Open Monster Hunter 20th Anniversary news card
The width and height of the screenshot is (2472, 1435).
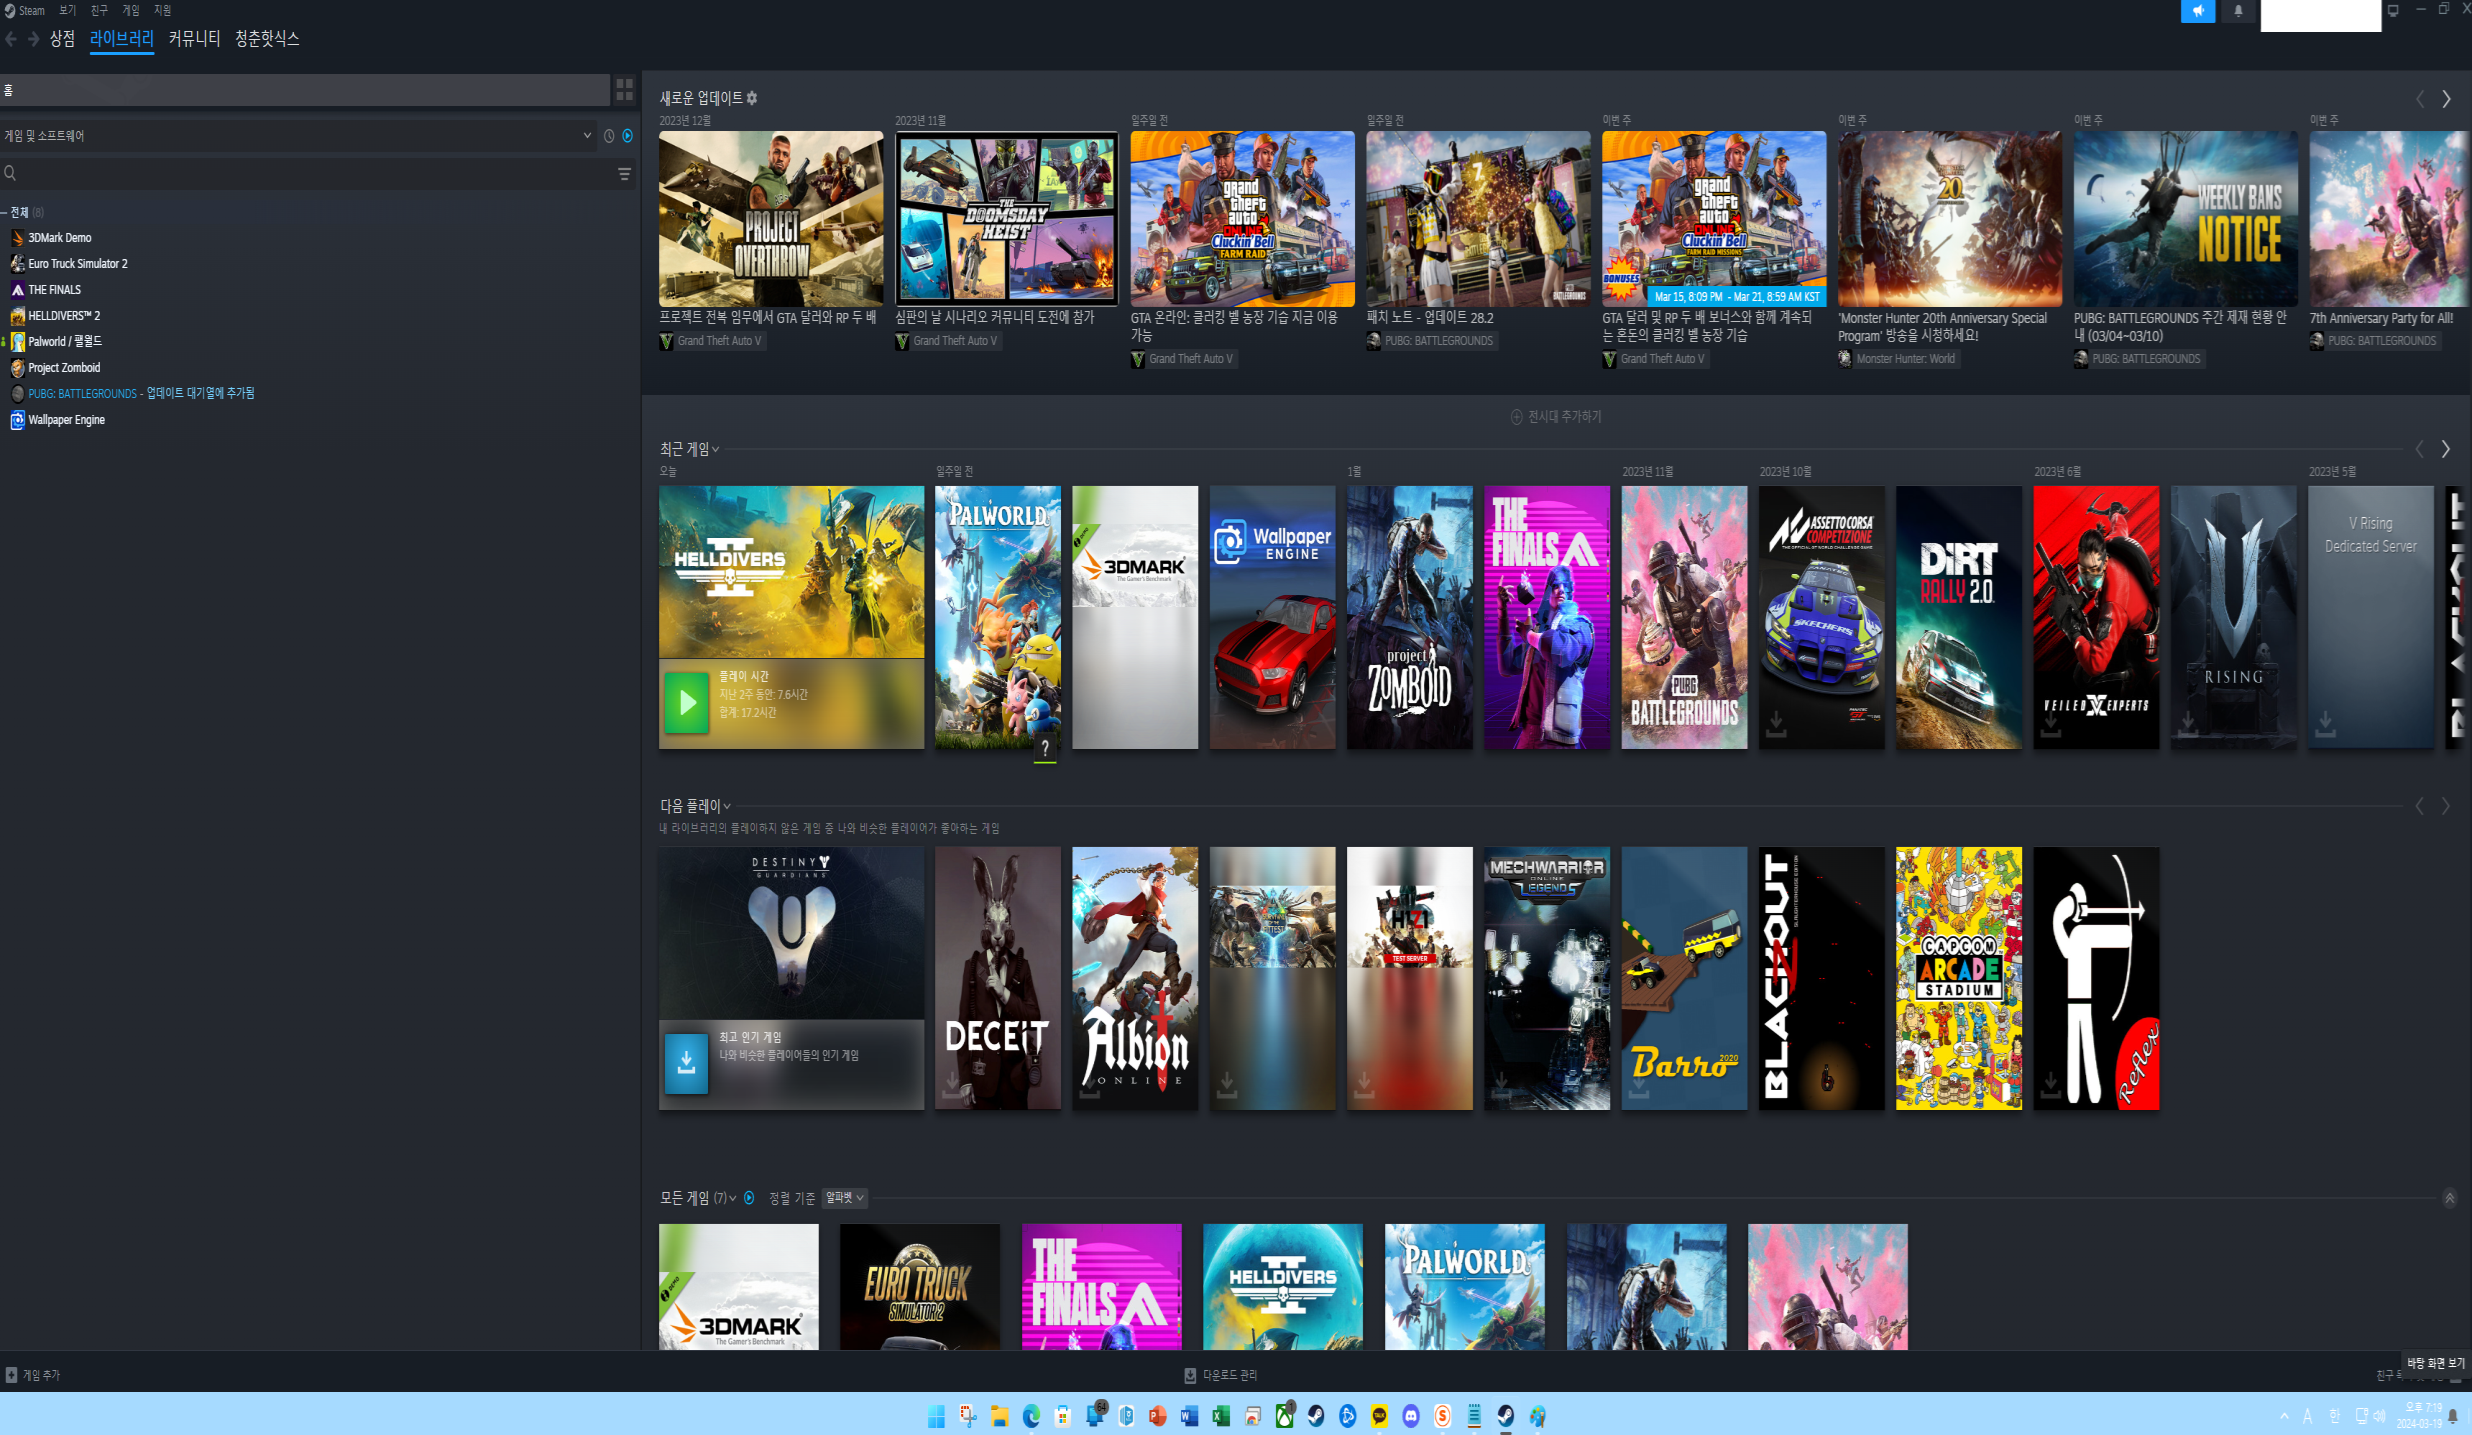point(1950,219)
